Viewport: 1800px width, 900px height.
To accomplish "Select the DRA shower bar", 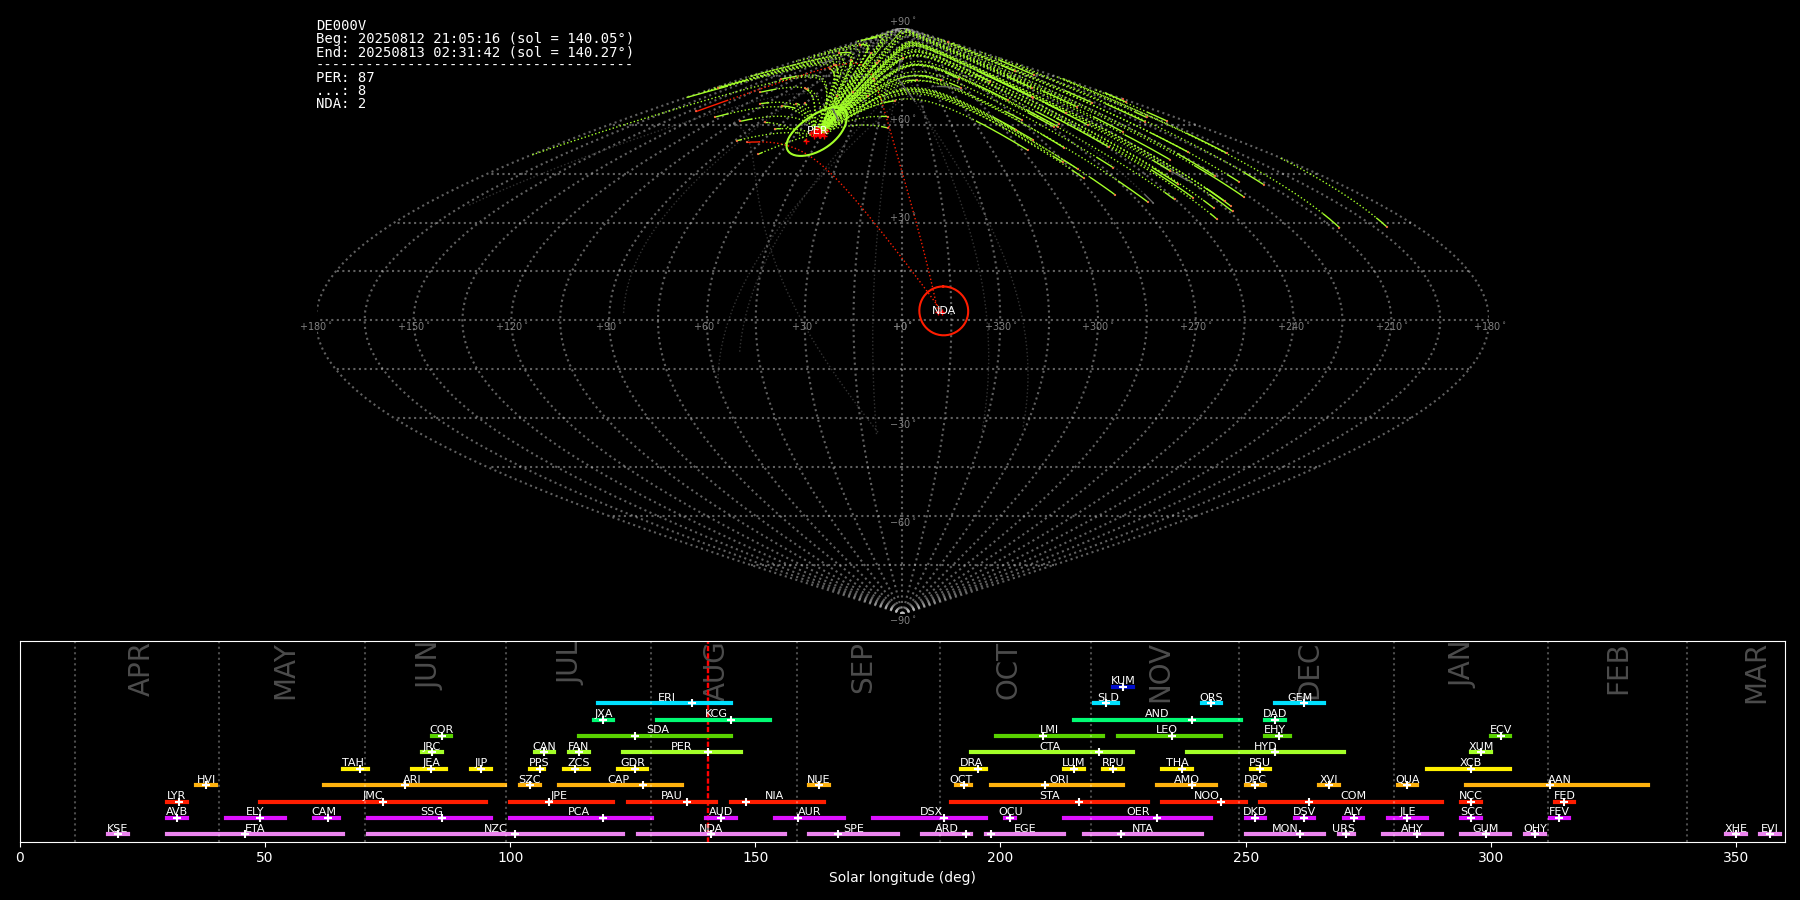I will pyautogui.click(x=973, y=769).
